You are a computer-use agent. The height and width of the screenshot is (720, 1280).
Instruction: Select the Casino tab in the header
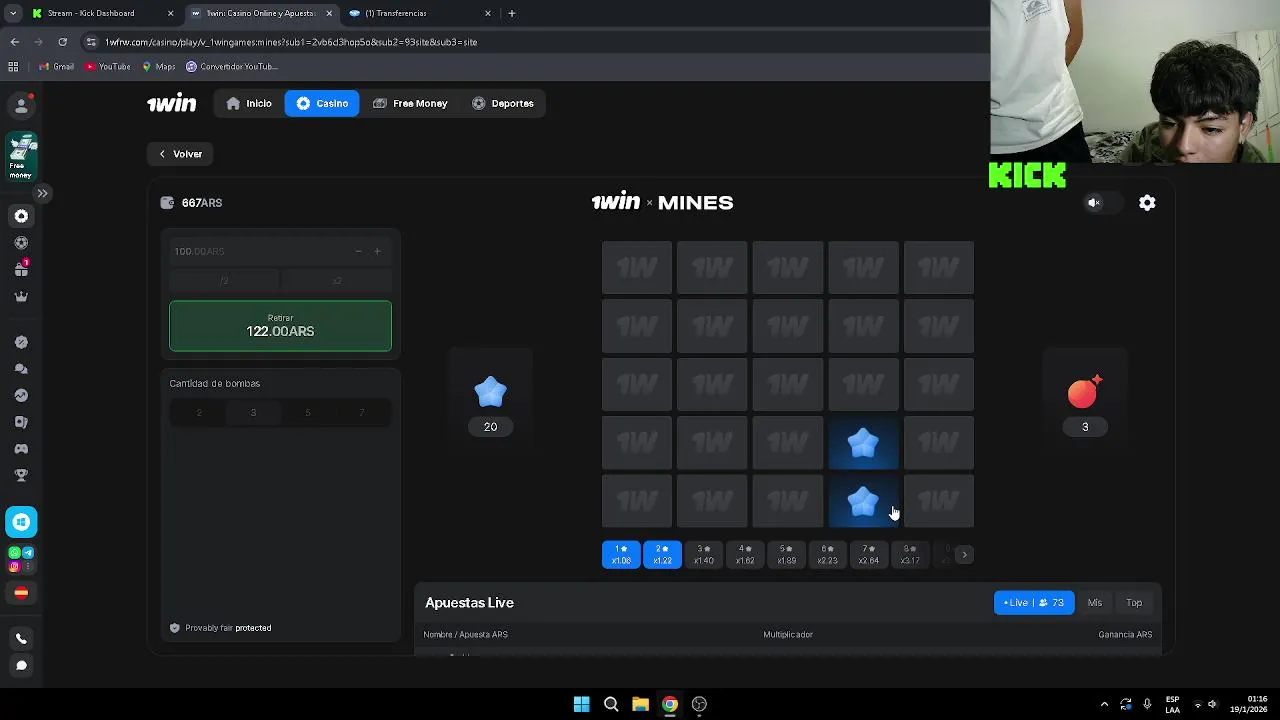322,103
